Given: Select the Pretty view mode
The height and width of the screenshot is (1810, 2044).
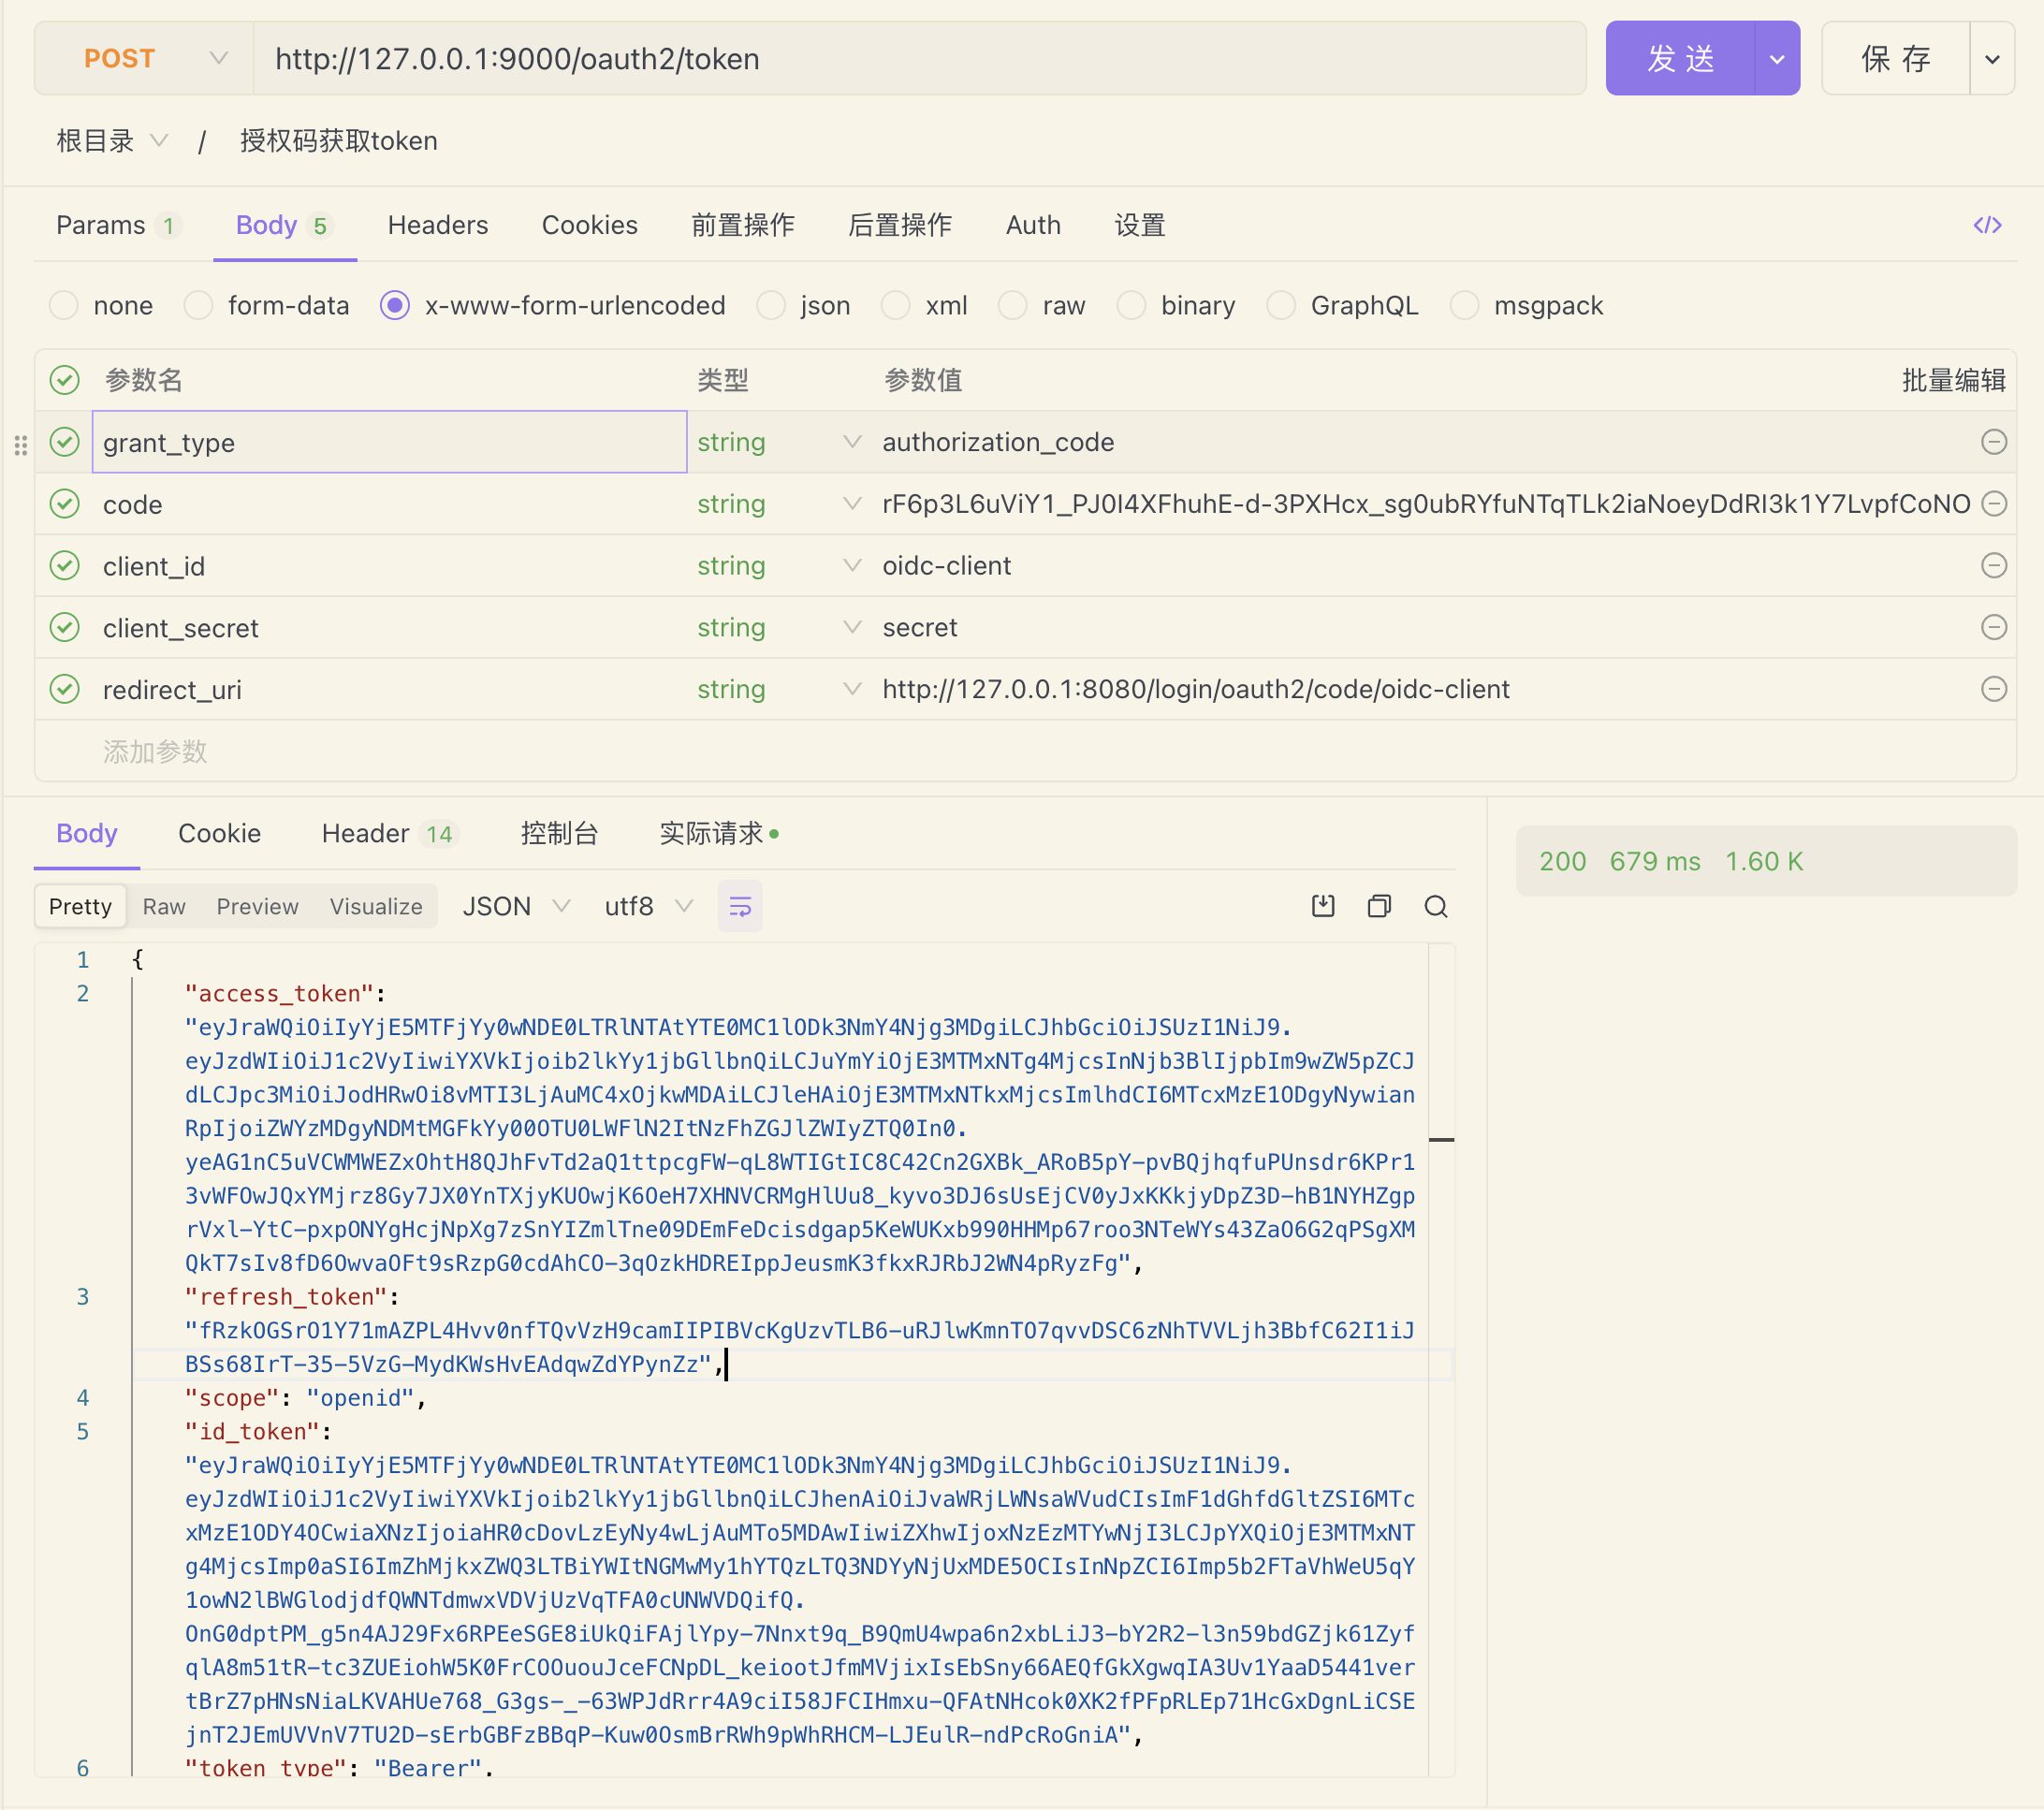Looking at the screenshot, I should 80,906.
